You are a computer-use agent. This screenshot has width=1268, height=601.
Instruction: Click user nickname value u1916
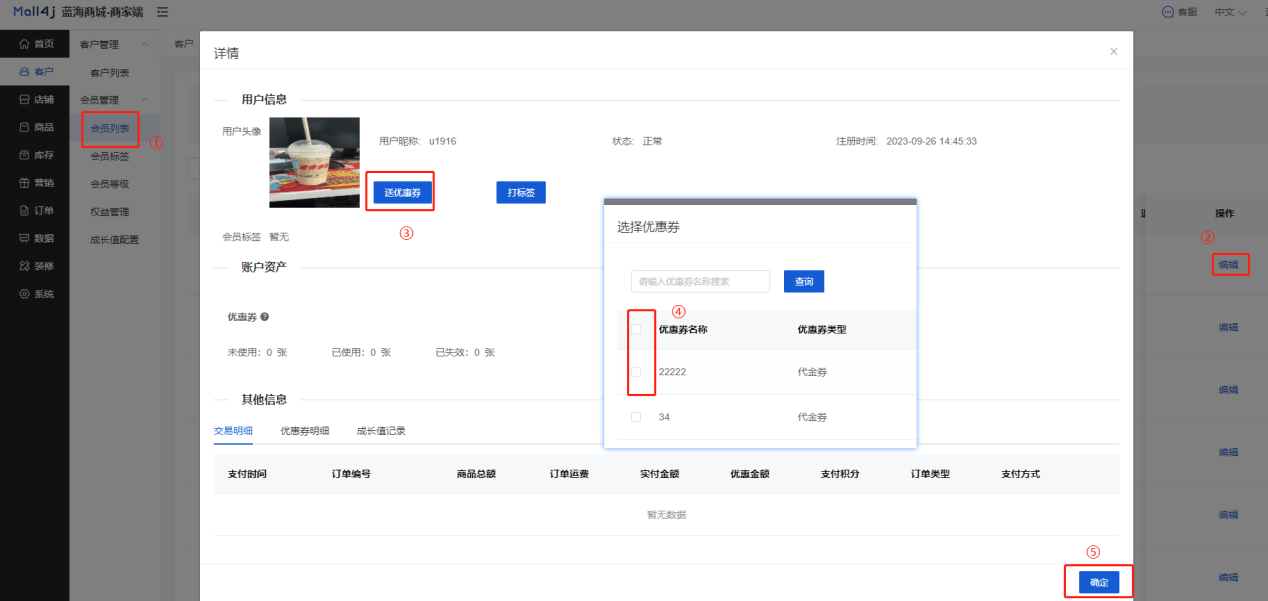pos(442,141)
